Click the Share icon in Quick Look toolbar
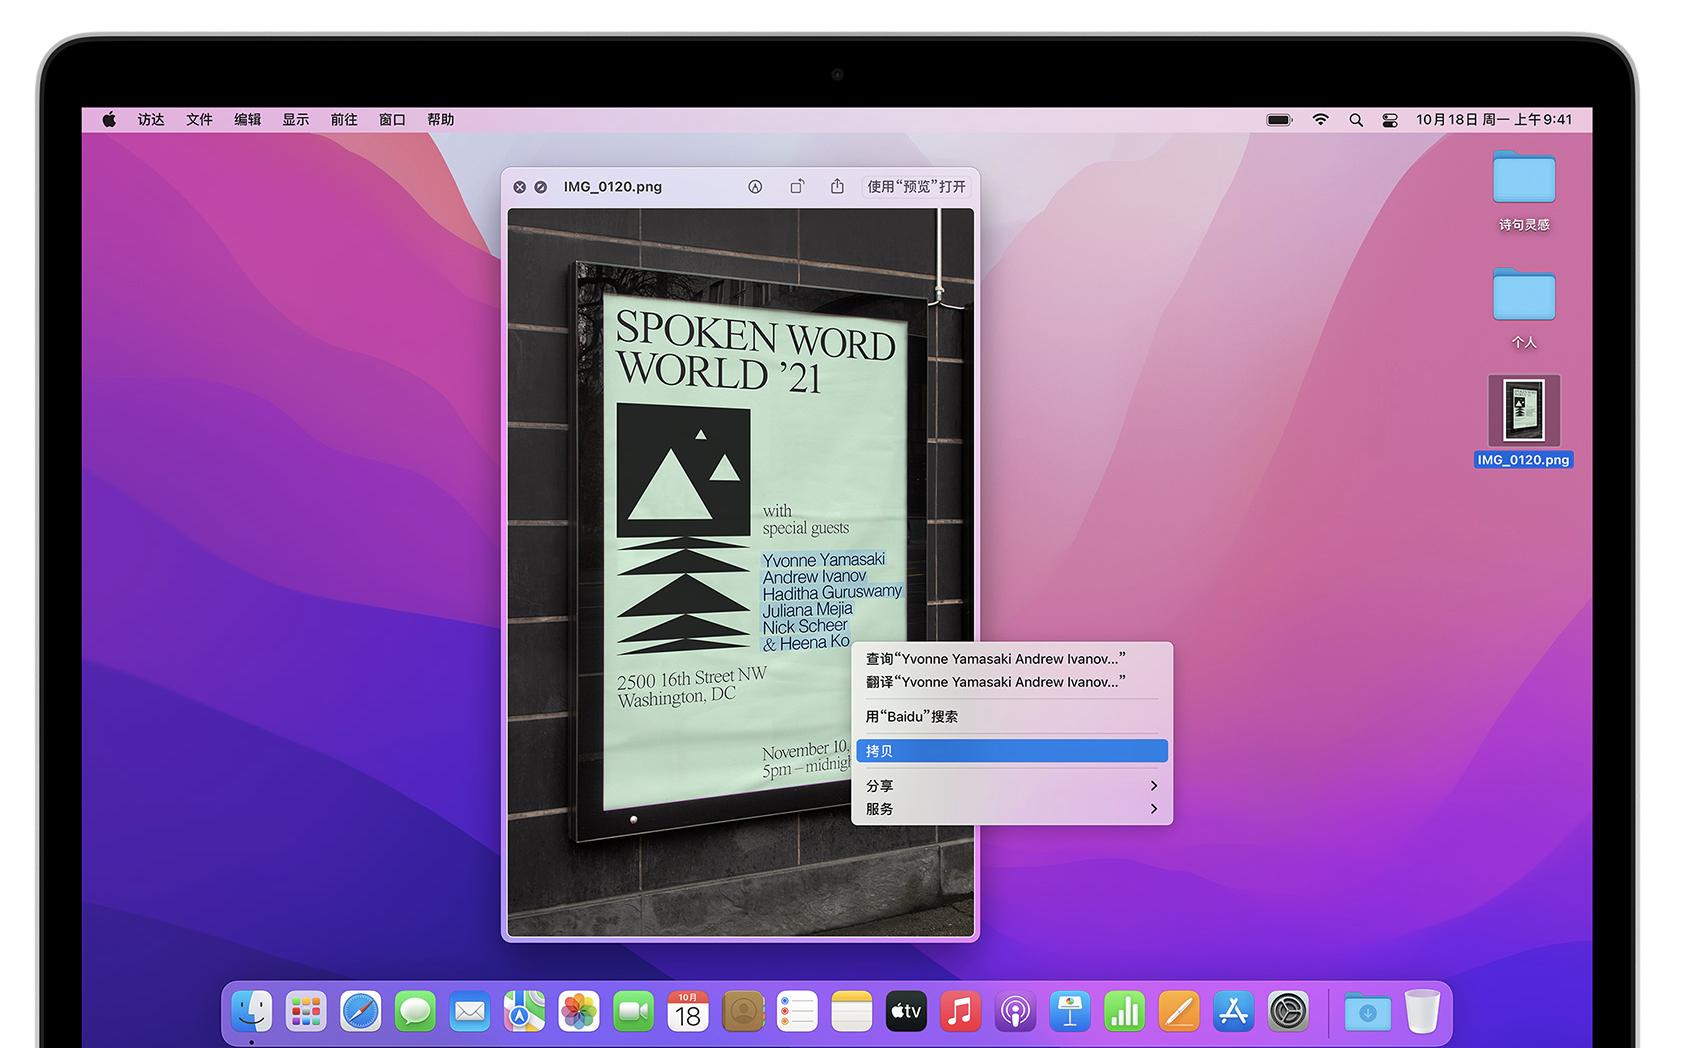Screen dimensions: 1702x1048 coord(837,187)
